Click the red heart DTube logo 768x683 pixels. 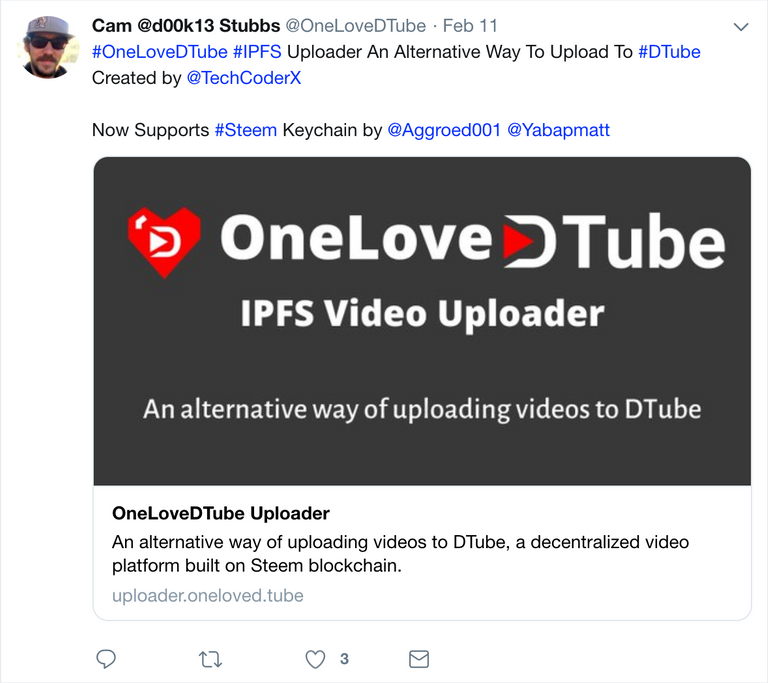tap(164, 241)
